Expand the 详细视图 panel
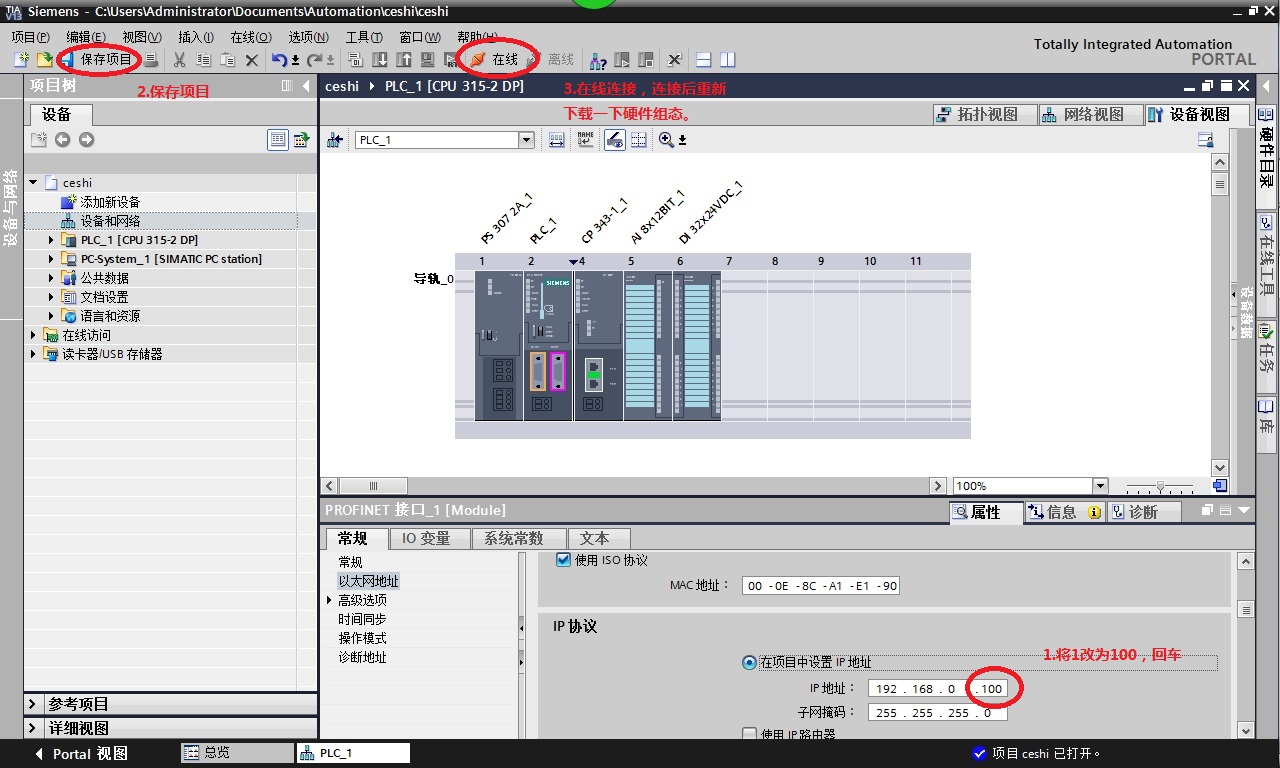 (33, 728)
